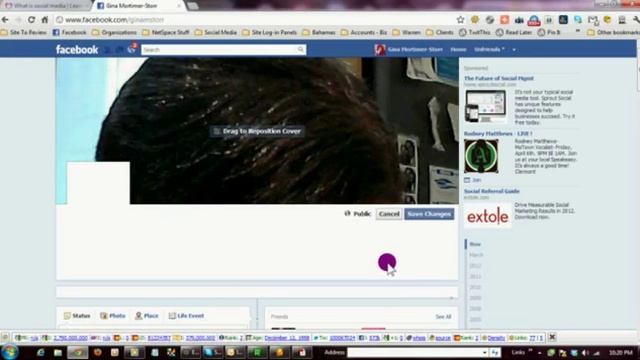Image resolution: width=640 pixels, height=360 pixels.
Task: Open Internet Explorer from taskbar
Action: pyautogui.click(x=40, y=352)
